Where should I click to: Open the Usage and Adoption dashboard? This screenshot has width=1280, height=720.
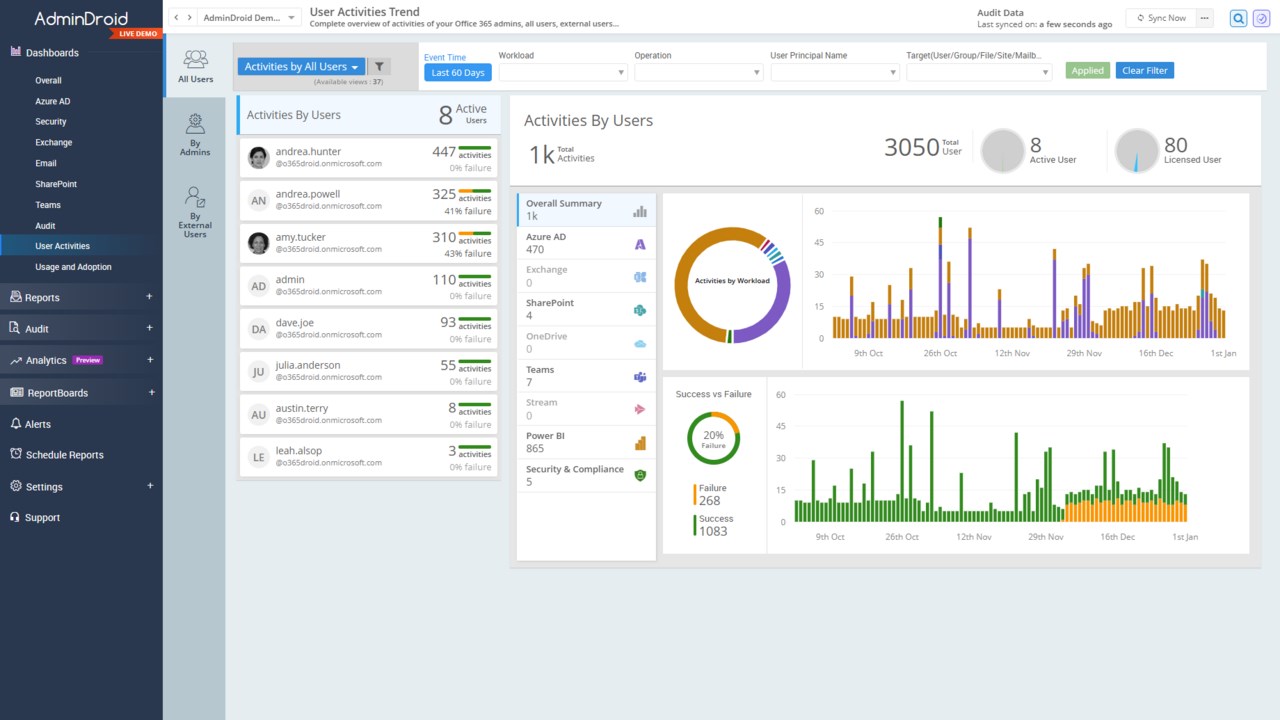pos(73,267)
